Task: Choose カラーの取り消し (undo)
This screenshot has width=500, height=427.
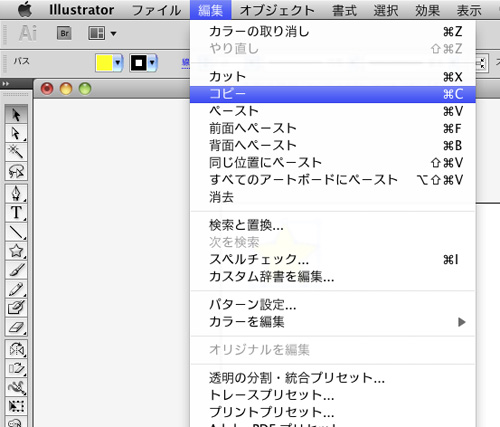Action: [x=333, y=32]
